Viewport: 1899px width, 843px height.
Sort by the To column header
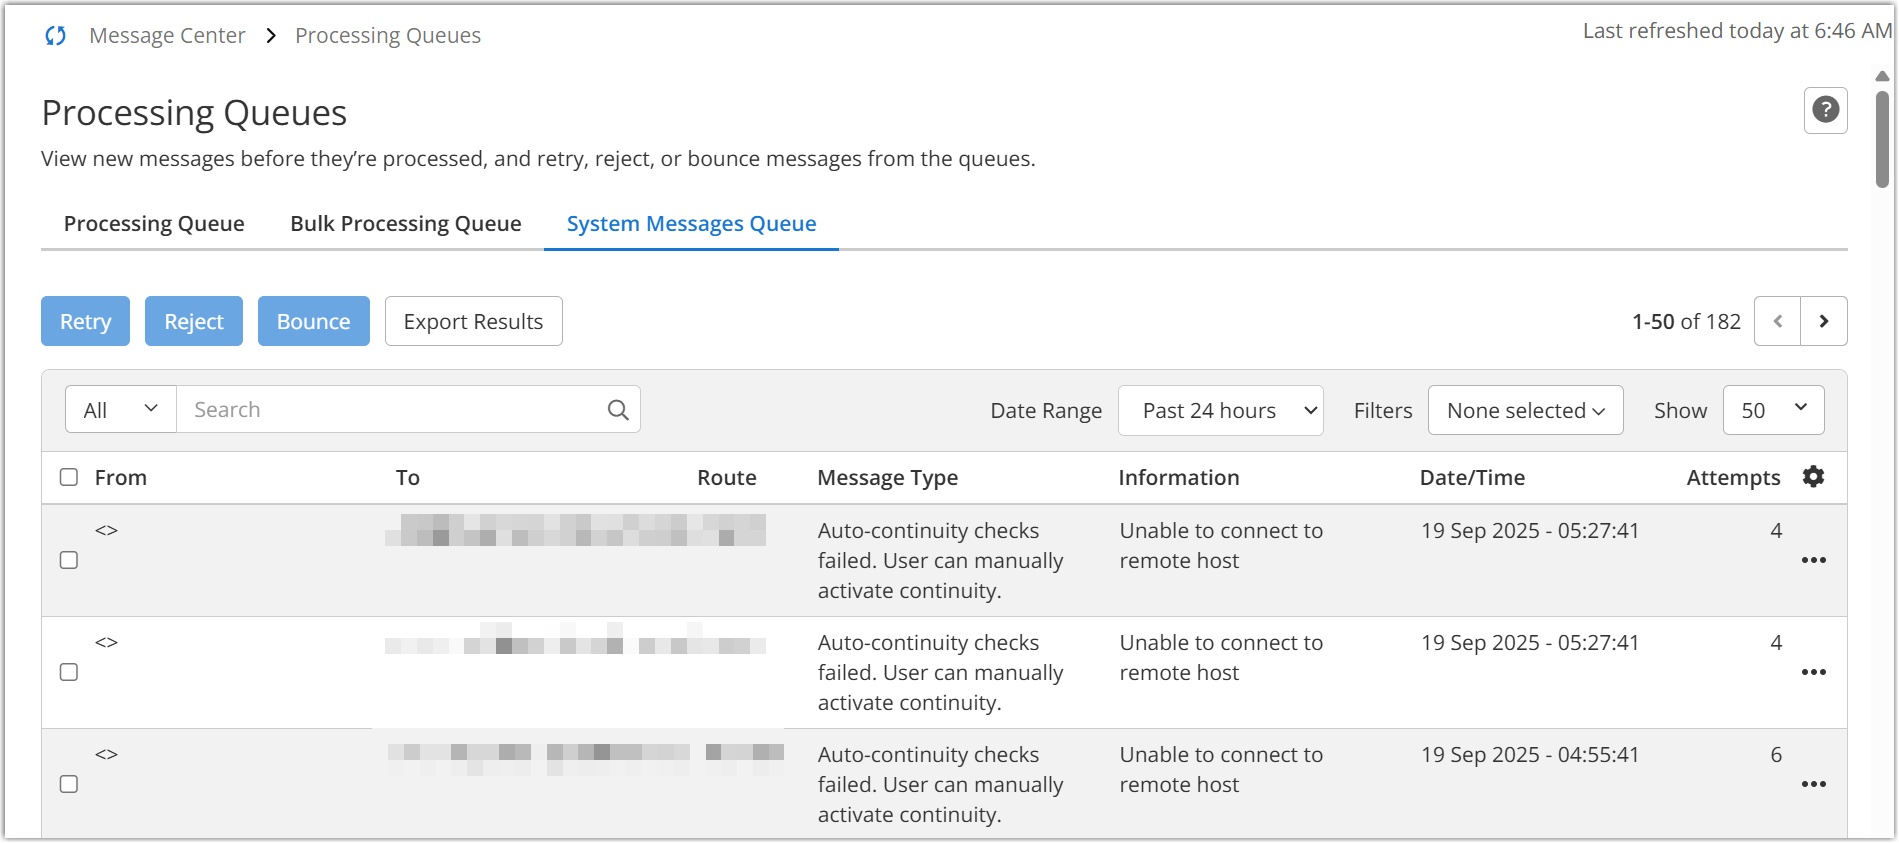point(408,478)
